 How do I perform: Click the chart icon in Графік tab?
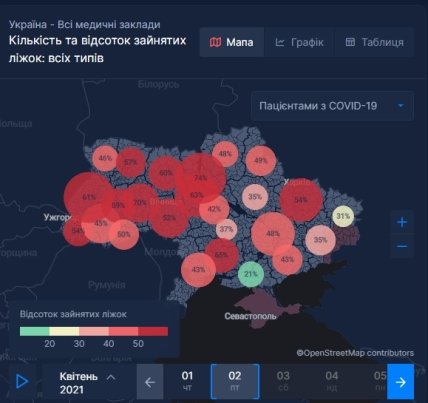pyautogui.click(x=280, y=42)
